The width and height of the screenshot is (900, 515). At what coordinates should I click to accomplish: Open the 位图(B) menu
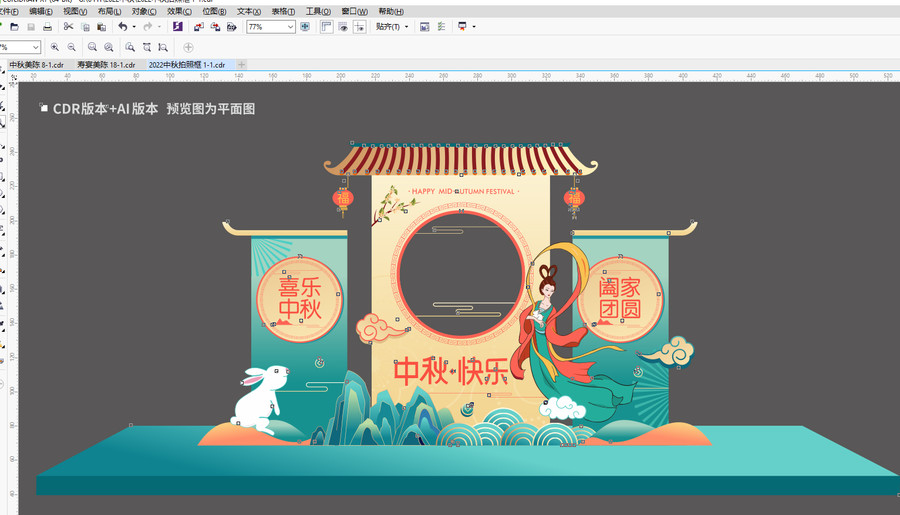(214, 11)
